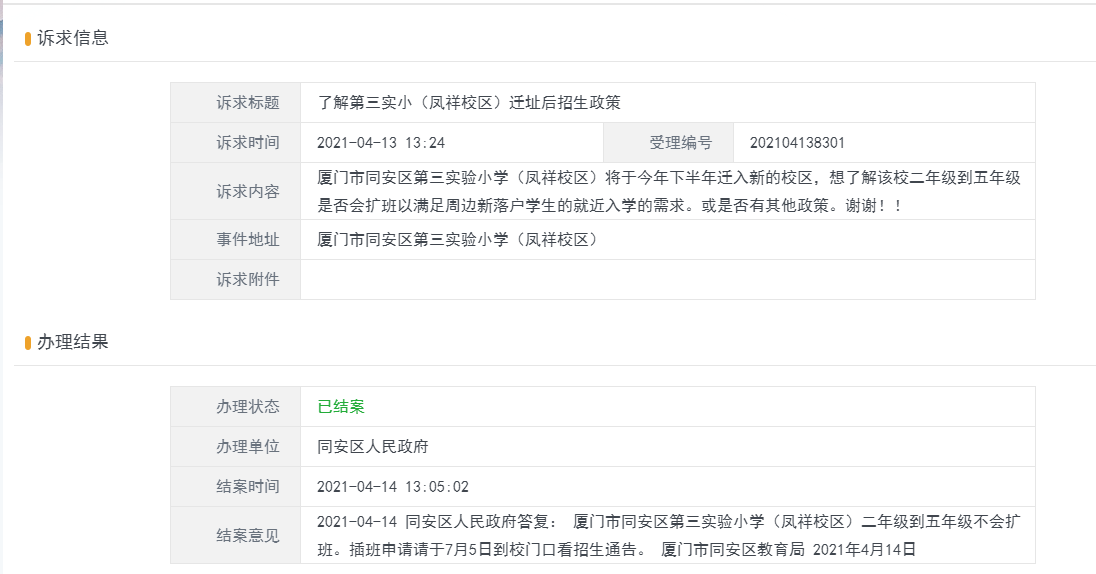Click the 受理编号 label cell
The height and width of the screenshot is (574, 1096).
[x=668, y=143]
